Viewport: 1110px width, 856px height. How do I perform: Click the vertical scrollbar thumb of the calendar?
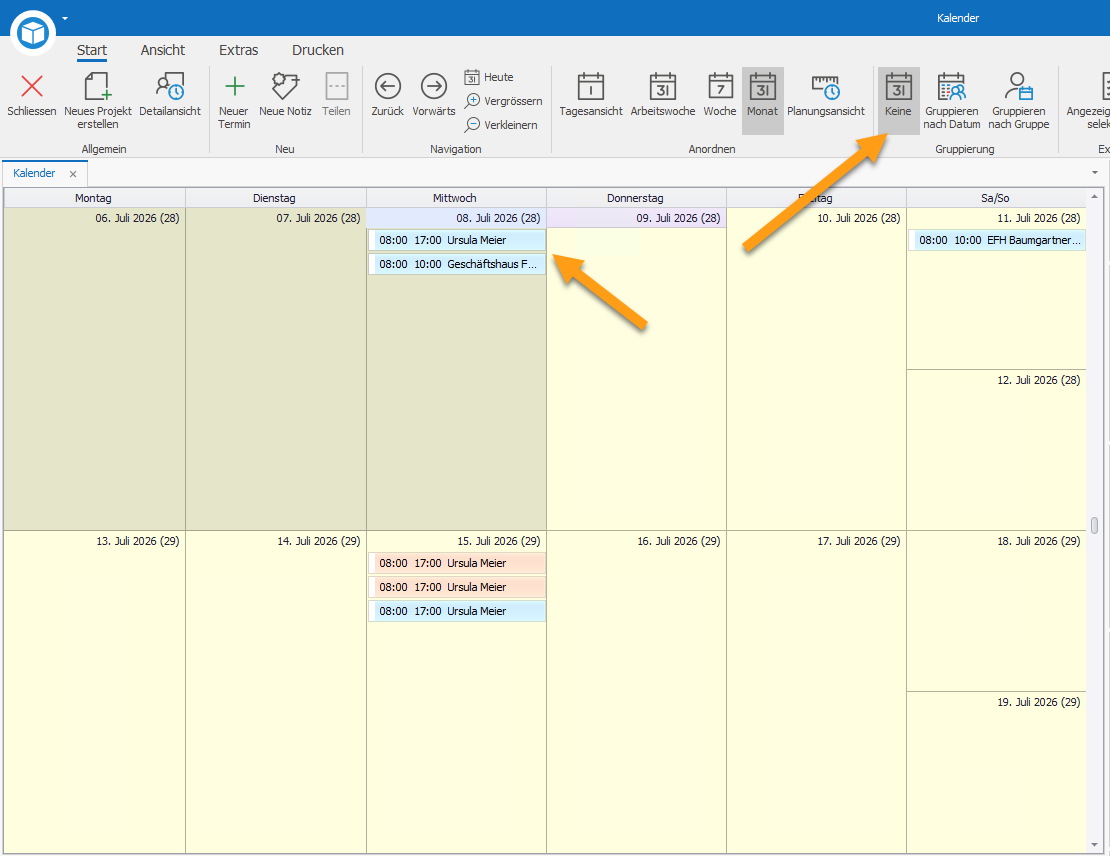pos(1094,525)
